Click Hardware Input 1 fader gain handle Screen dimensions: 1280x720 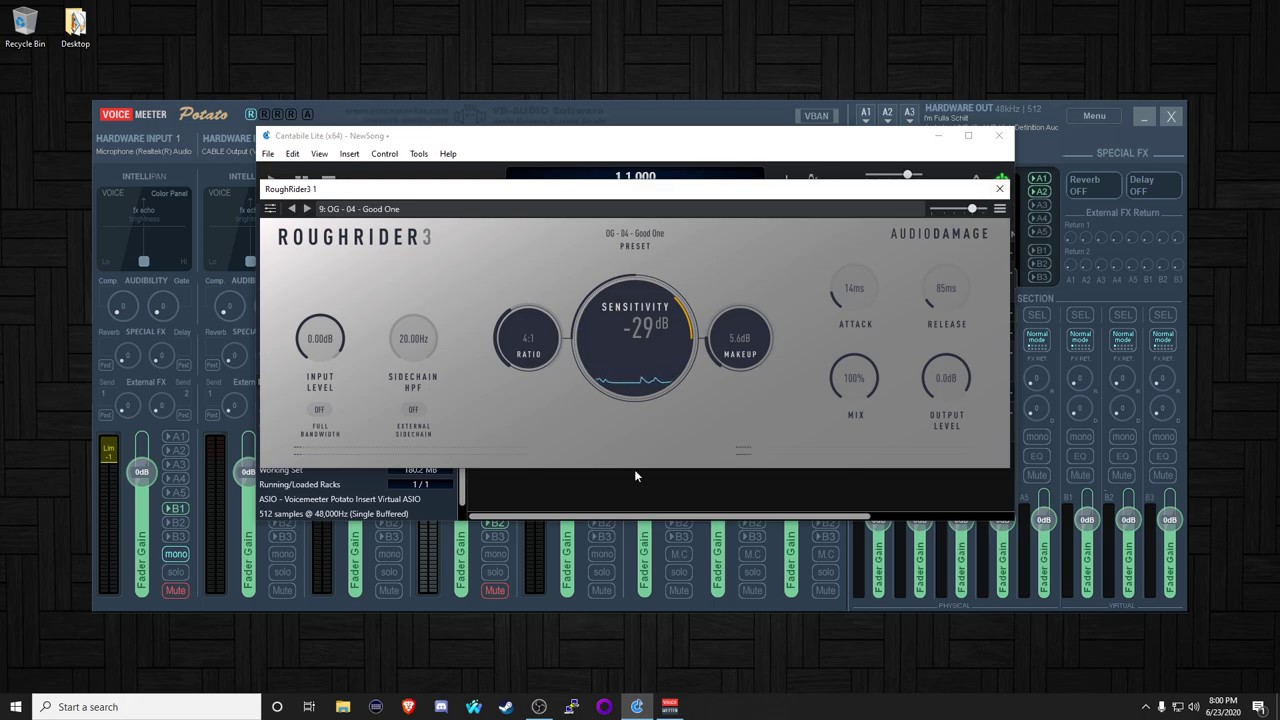pyautogui.click(x=141, y=472)
